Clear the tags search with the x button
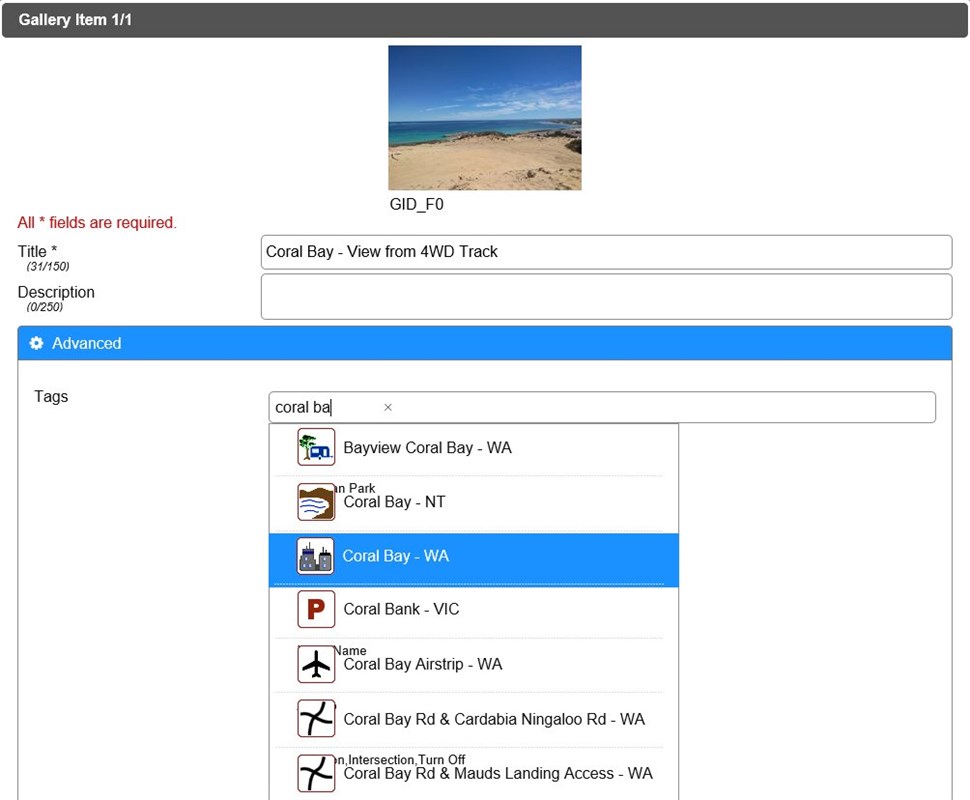Screen dimensions: 970x800 click(x=388, y=407)
